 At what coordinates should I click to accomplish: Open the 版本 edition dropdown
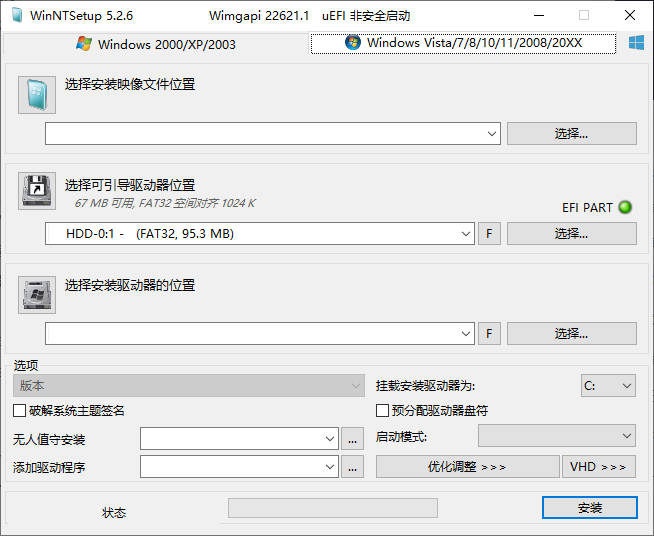click(x=189, y=386)
